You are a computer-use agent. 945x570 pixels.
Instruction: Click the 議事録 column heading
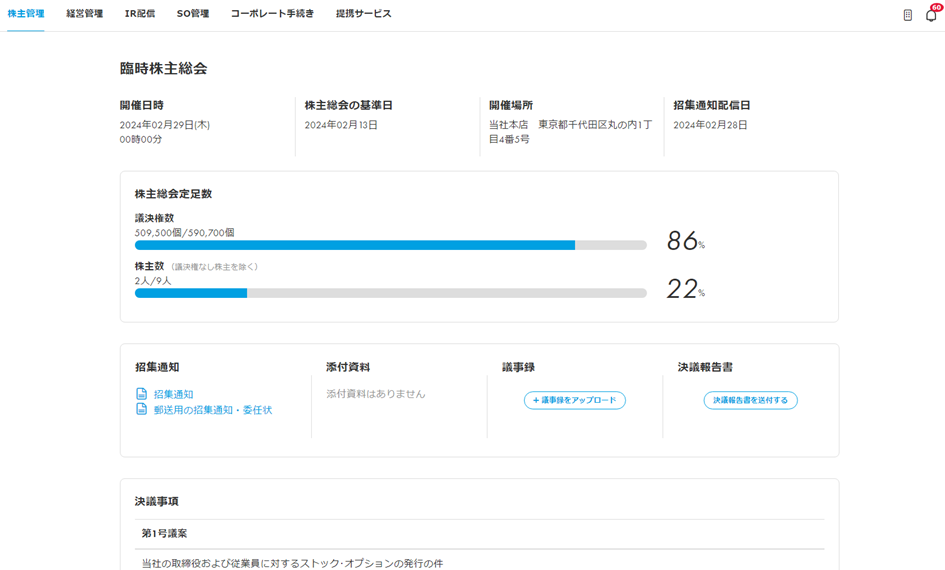(518, 367)
